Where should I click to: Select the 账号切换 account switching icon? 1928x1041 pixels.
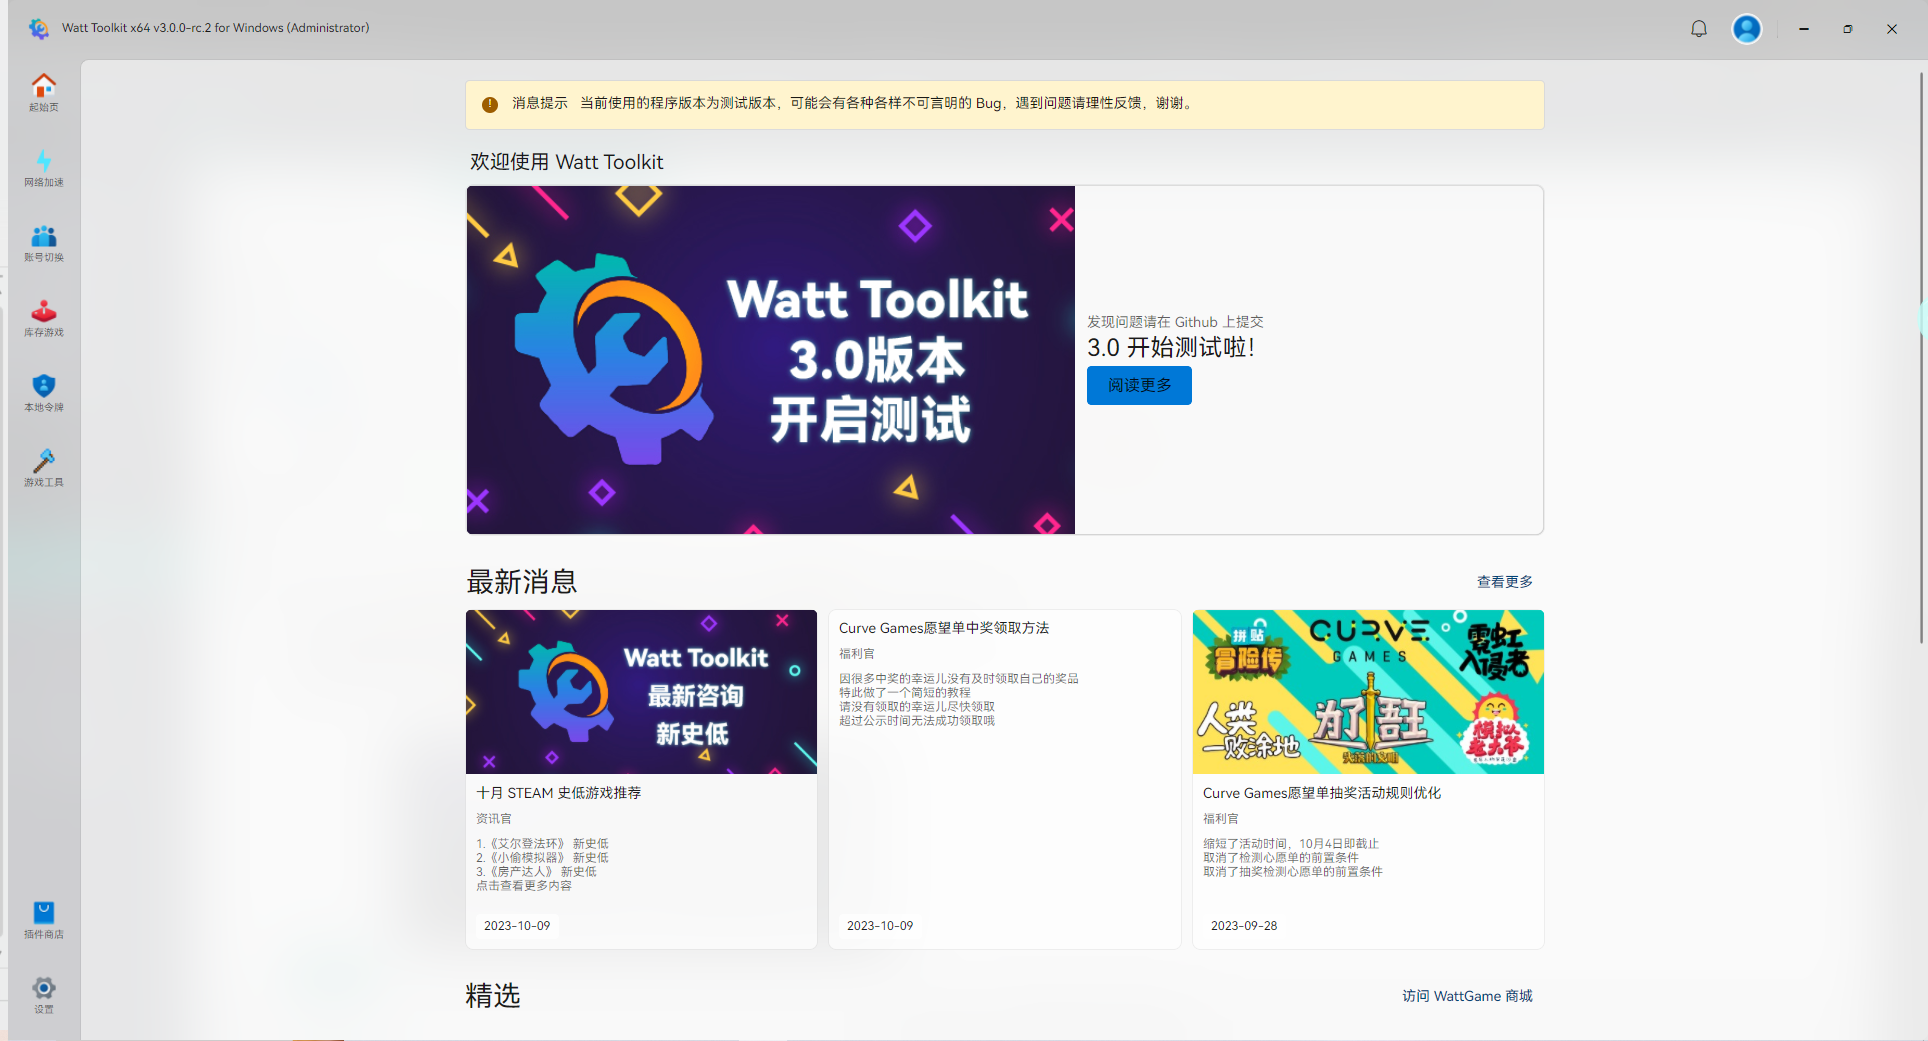pos(43,243)
